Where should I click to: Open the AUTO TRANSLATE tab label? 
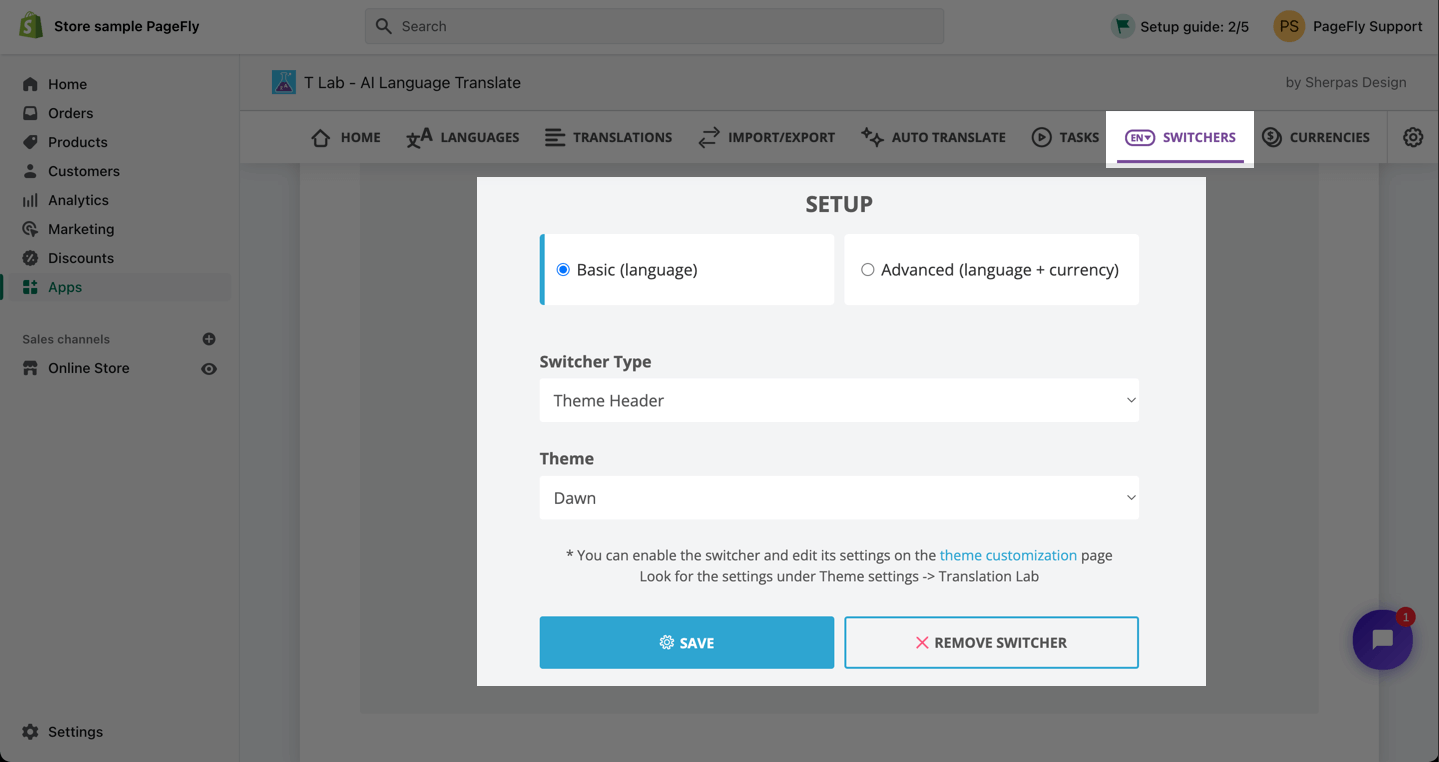[x=949, y=137]
